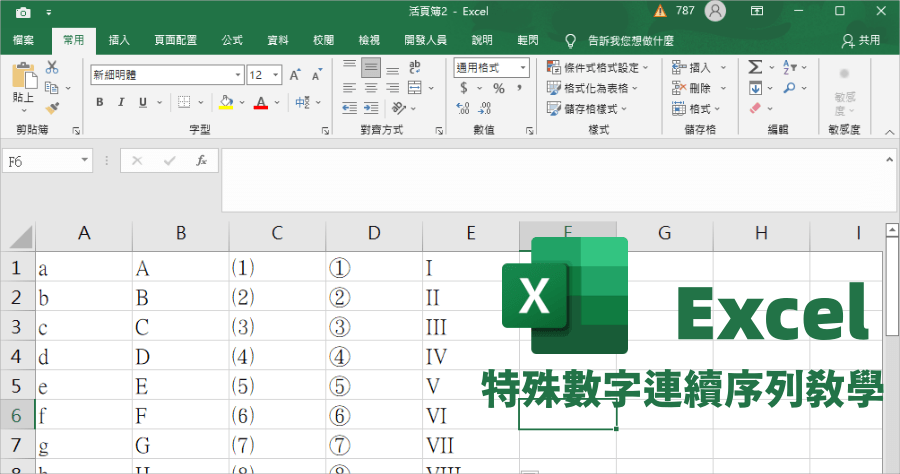Viewport: 900px width, 474px height.
Task: Click the Name Box showing F6
Action: coord(47,161)
